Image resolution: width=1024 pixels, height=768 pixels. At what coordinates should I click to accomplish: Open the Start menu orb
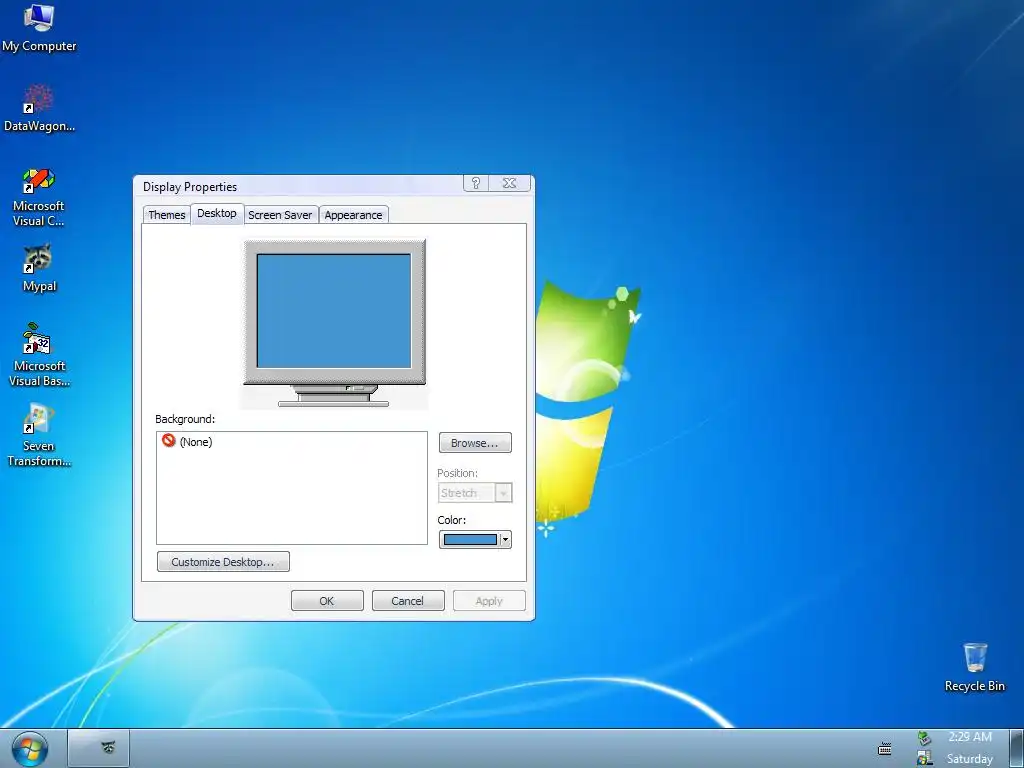[29, 749]
